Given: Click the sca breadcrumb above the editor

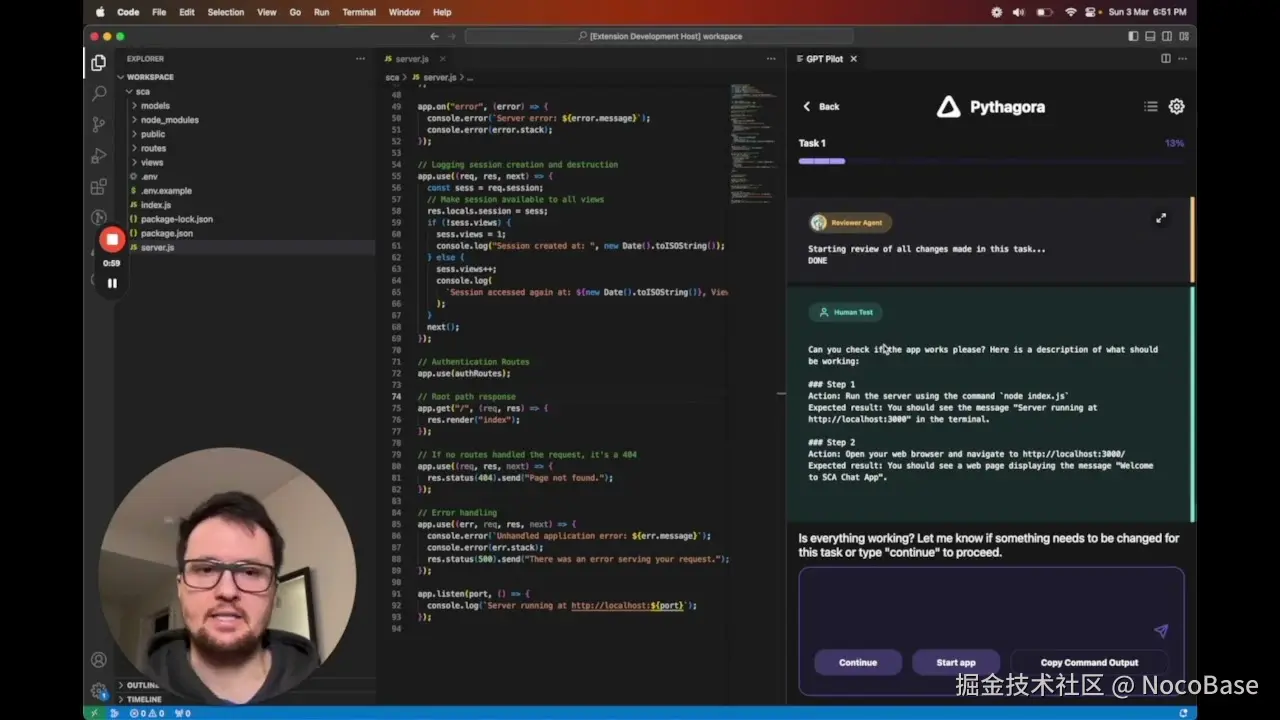Looking at the screenshot, I should [x=393, y=77].
